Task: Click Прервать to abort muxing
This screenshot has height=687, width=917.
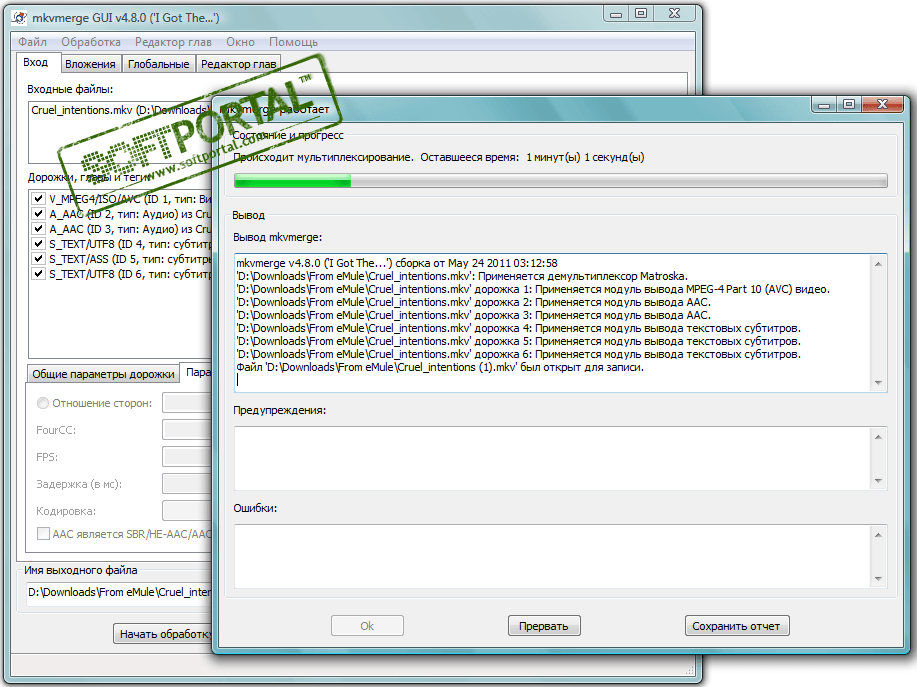Action: point(544,626)
